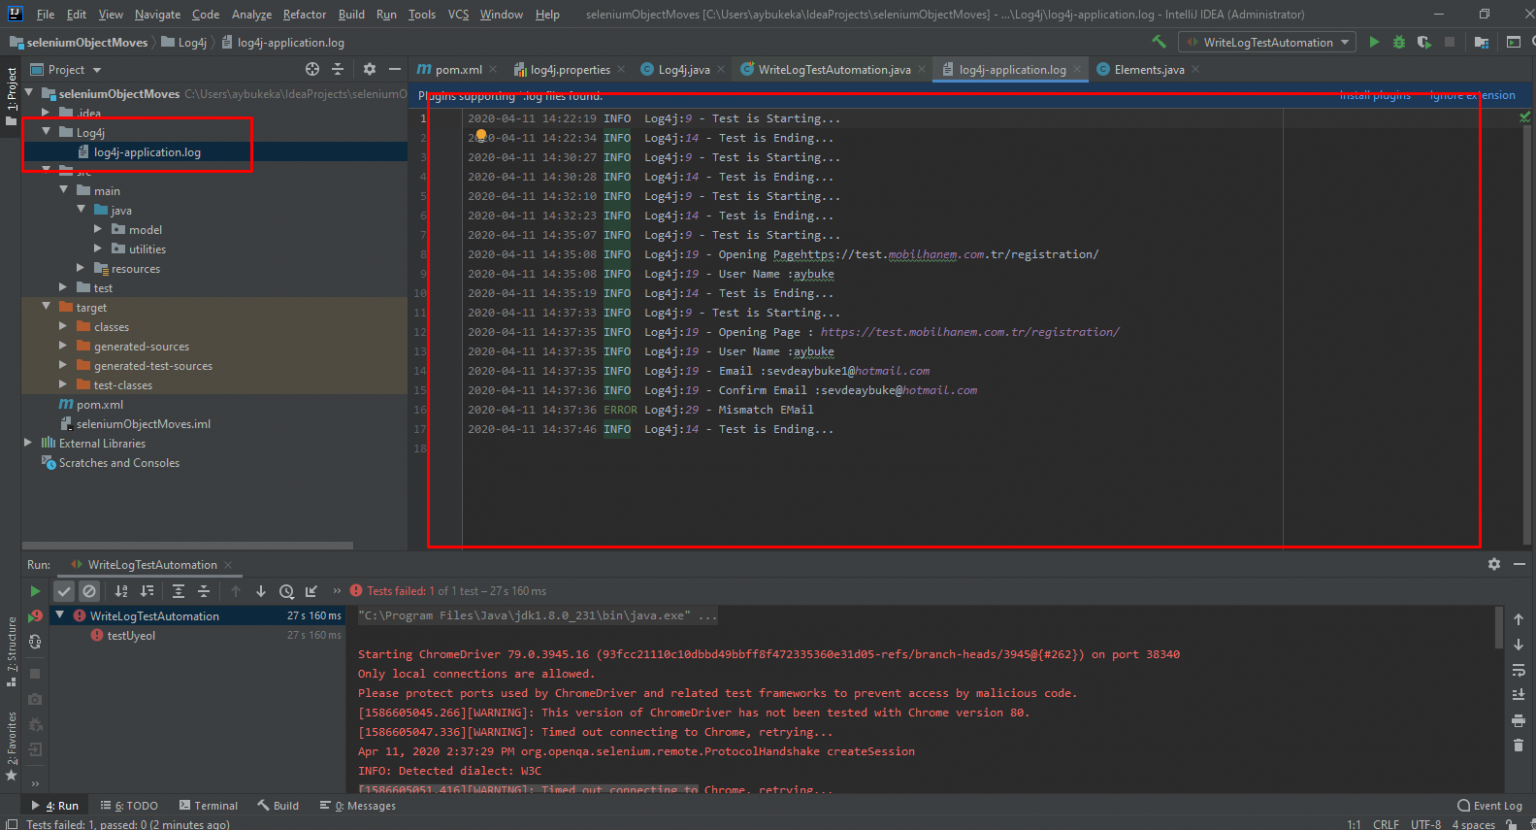The height and width of the screenshot is (830, 1536).
Task: Toggle the Favorites tool window stripe
Action: coord(11,745)
